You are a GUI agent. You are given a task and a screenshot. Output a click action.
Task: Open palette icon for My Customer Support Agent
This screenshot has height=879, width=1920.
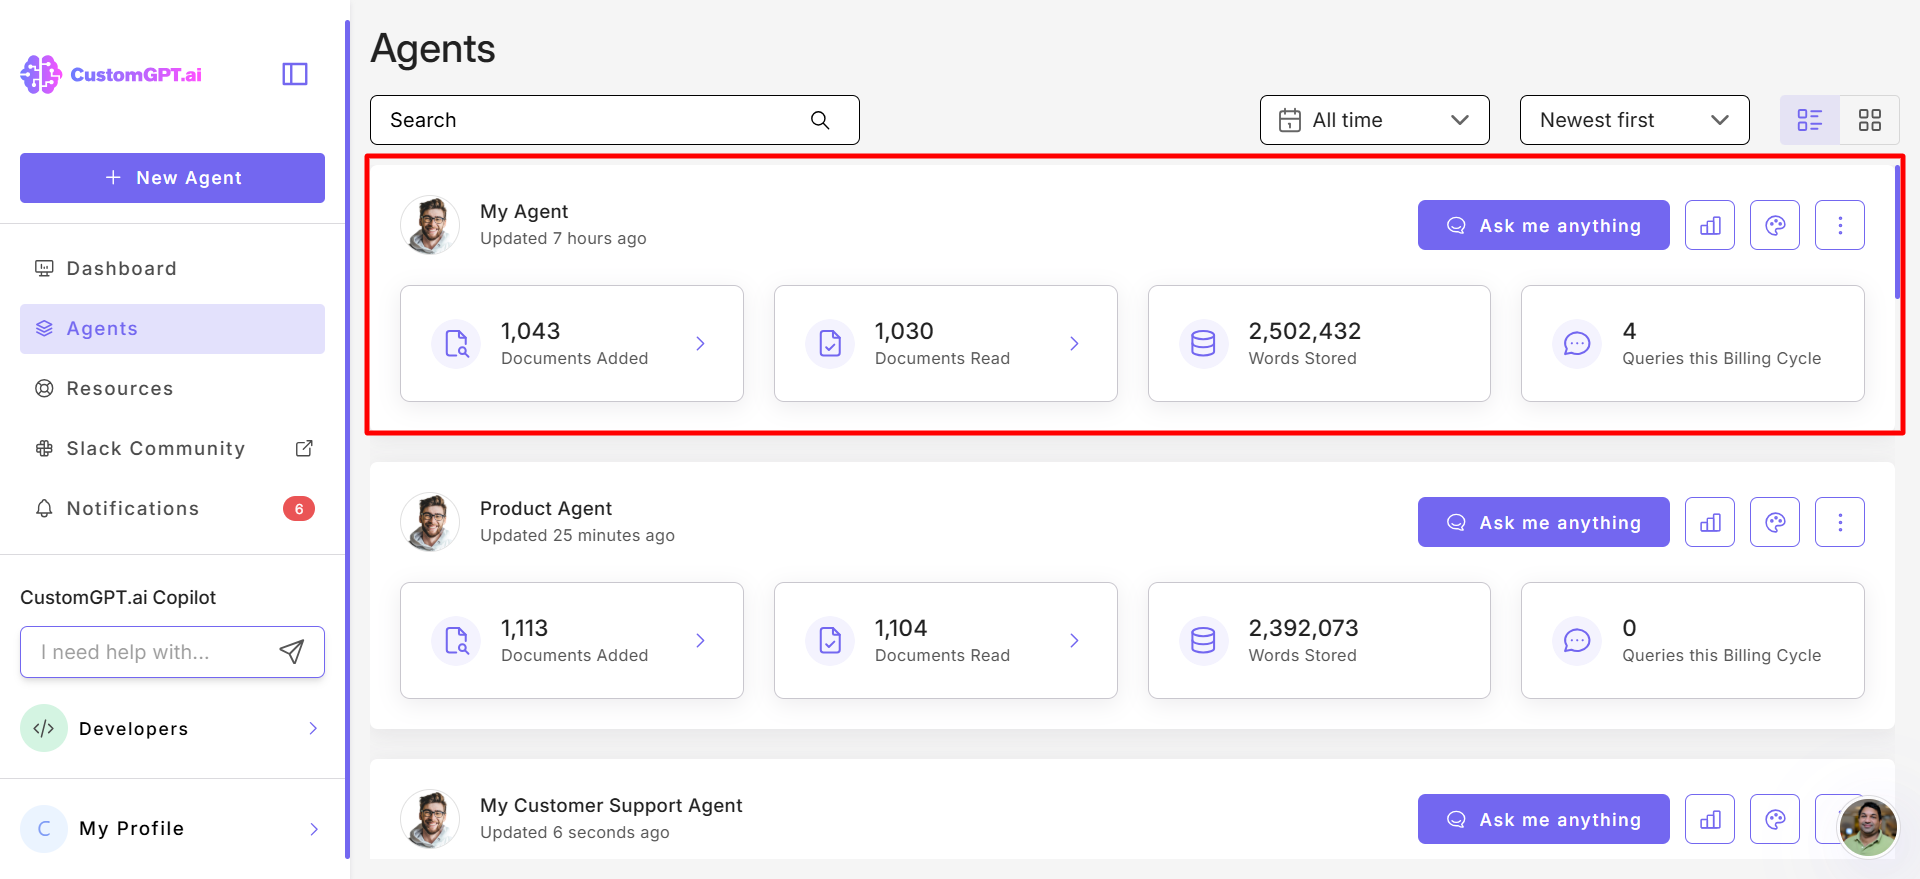pyautogui.click(x=1775, y=819)
